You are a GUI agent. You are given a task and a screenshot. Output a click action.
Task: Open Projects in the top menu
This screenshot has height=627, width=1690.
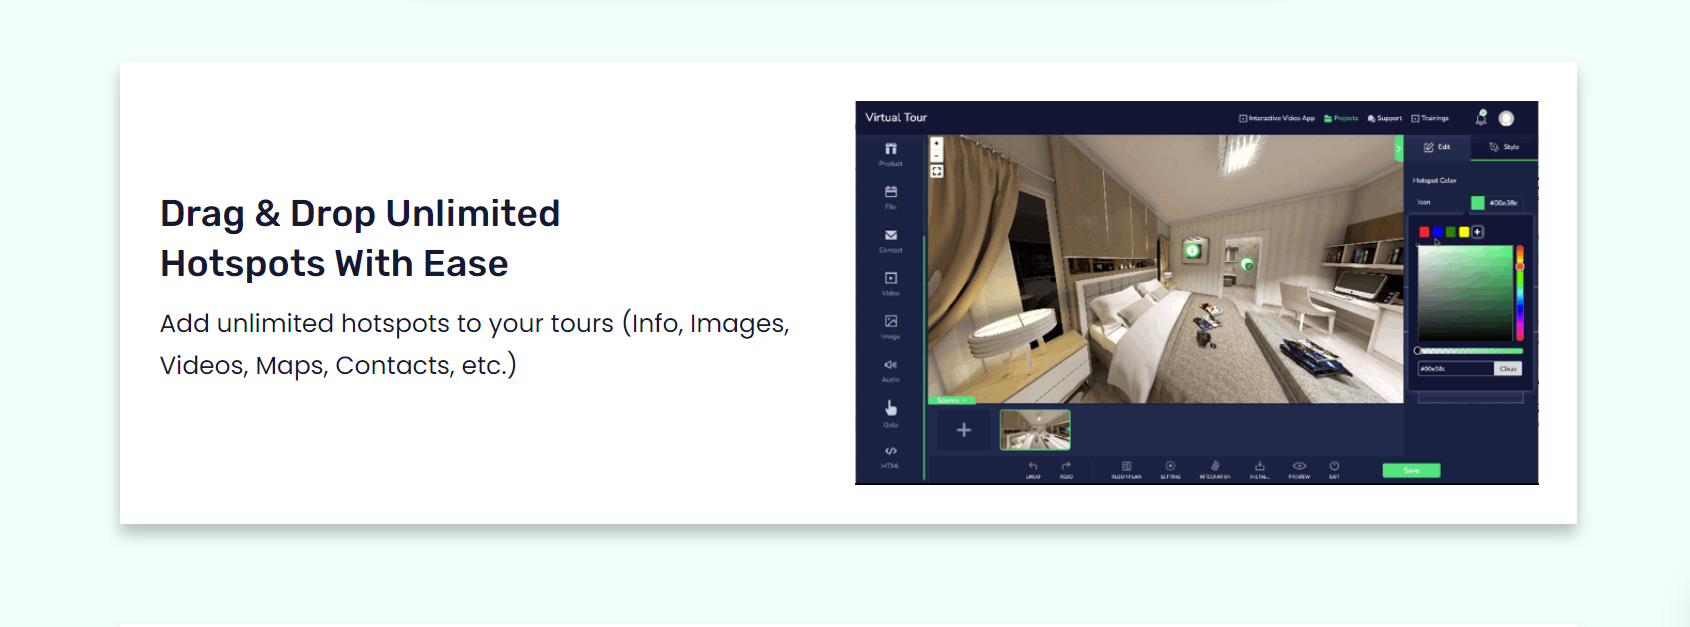[x=1341, y=118]
